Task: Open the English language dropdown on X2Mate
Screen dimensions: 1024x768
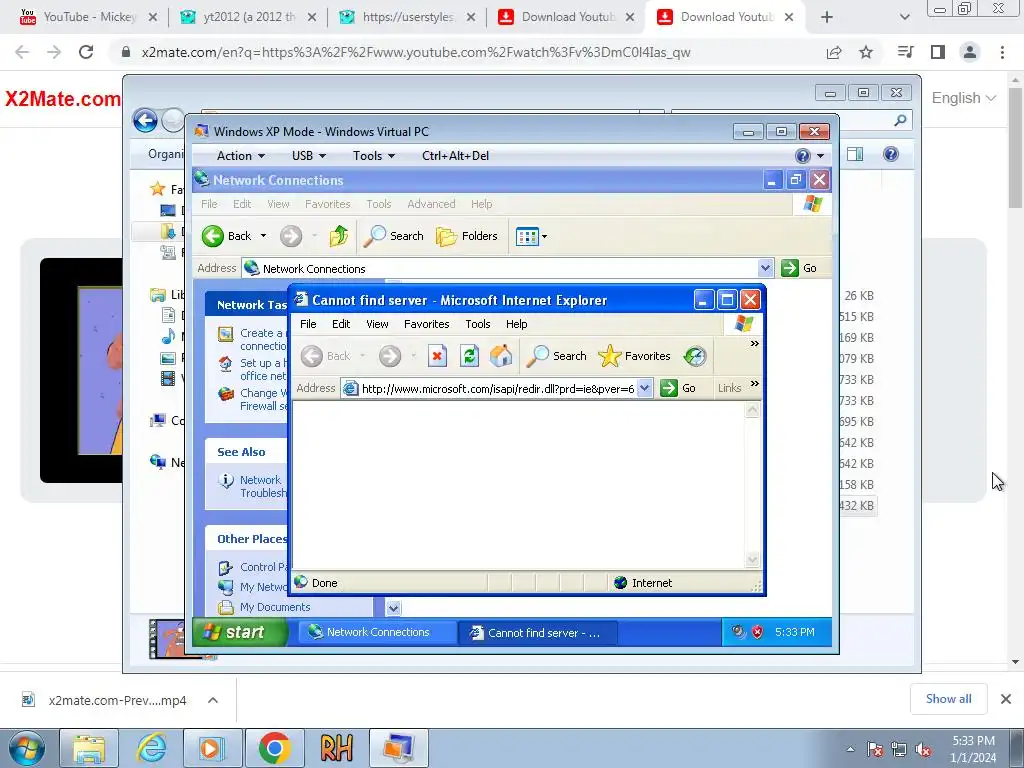Action: pos(963,98)
